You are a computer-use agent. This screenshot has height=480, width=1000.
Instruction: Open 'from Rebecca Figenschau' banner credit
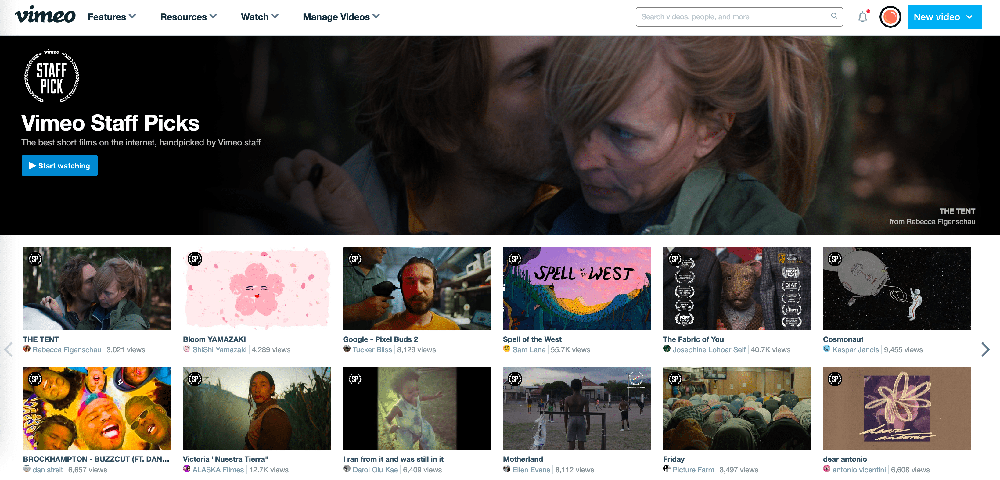(932, 222)
